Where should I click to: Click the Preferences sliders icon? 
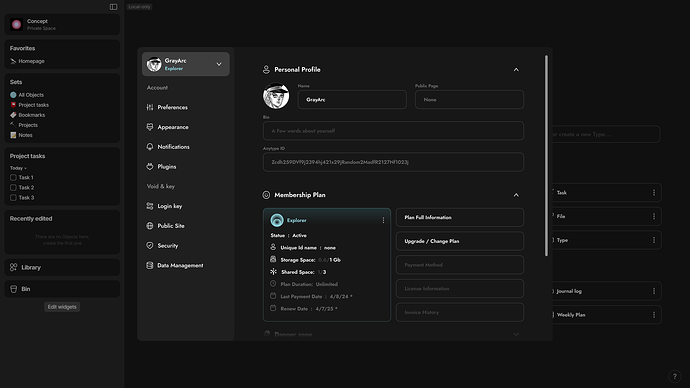150,107
